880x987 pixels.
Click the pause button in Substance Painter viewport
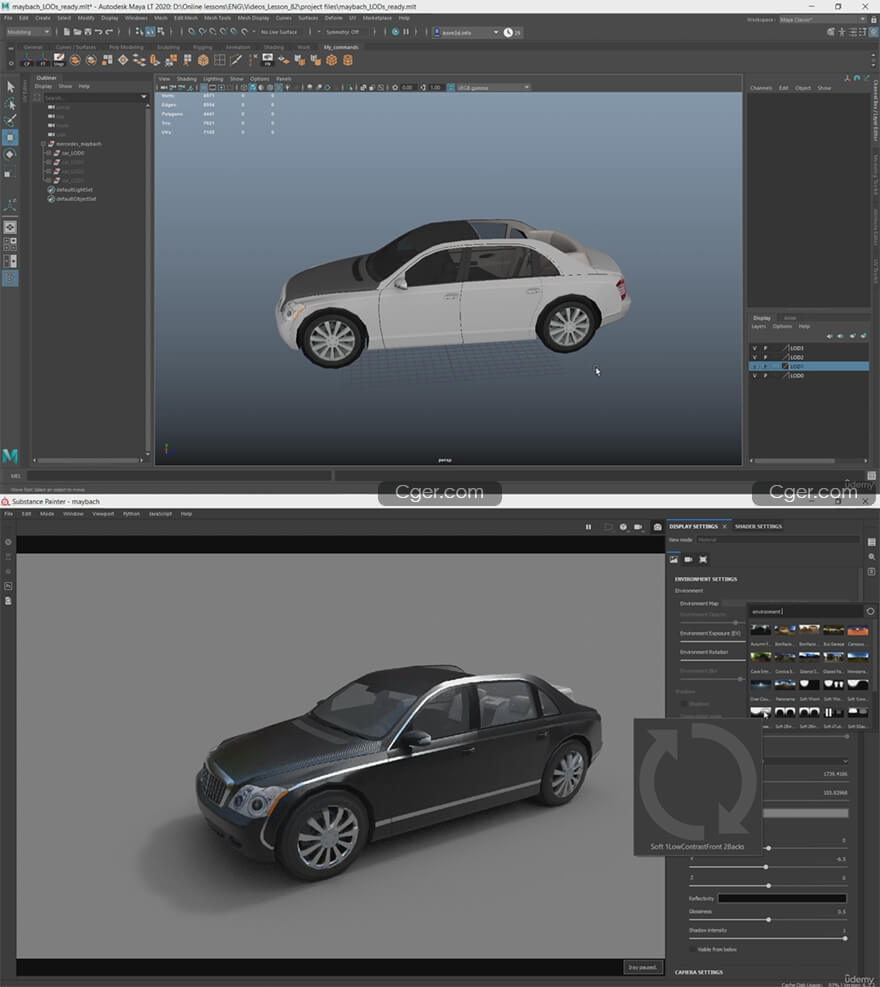(x=589, y=527)
